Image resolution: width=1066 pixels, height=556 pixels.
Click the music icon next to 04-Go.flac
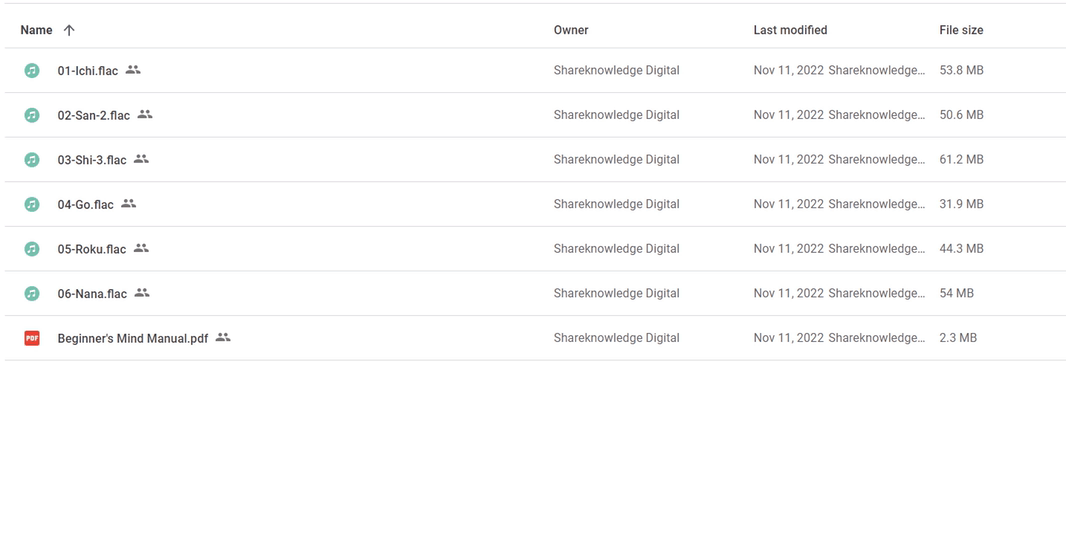[x=32, y=204]
